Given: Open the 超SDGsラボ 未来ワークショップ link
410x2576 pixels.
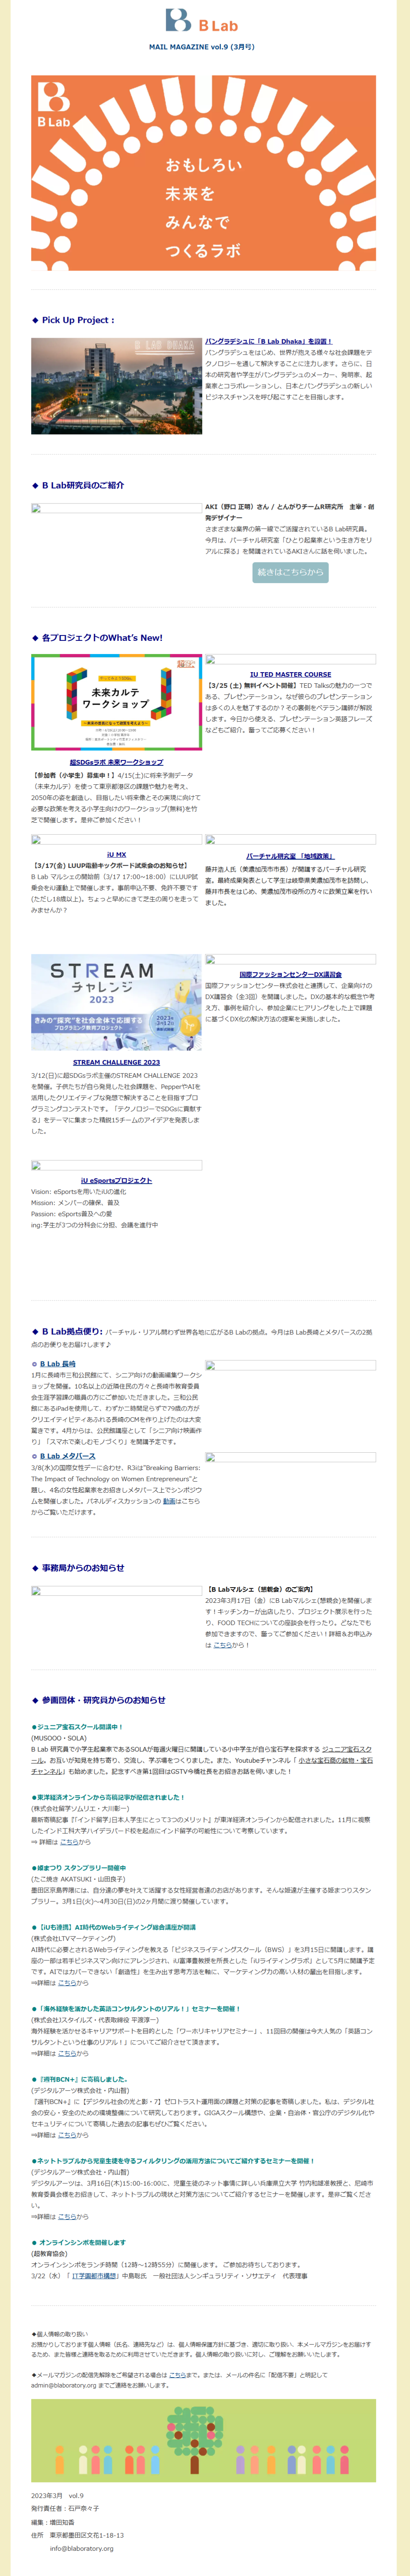Looking at the screenshot, I should (116, 763).
